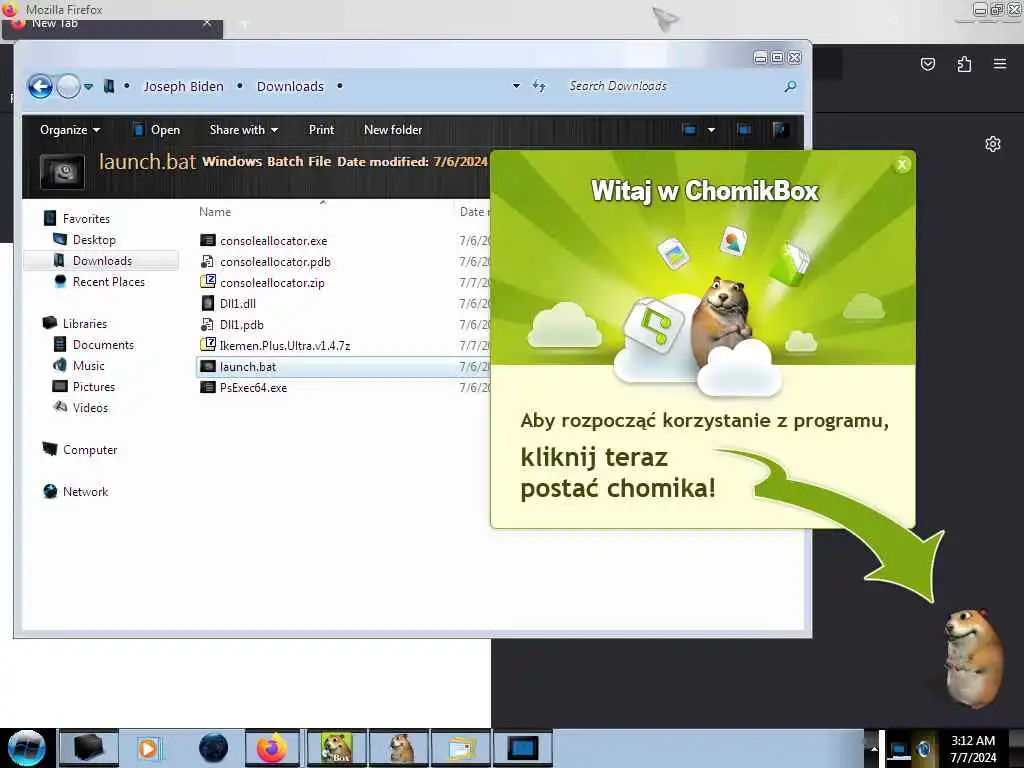This screenshot has width=1024, height=768.
Task: Click Print in the Explorer toolbar
Action: [321, 130]
